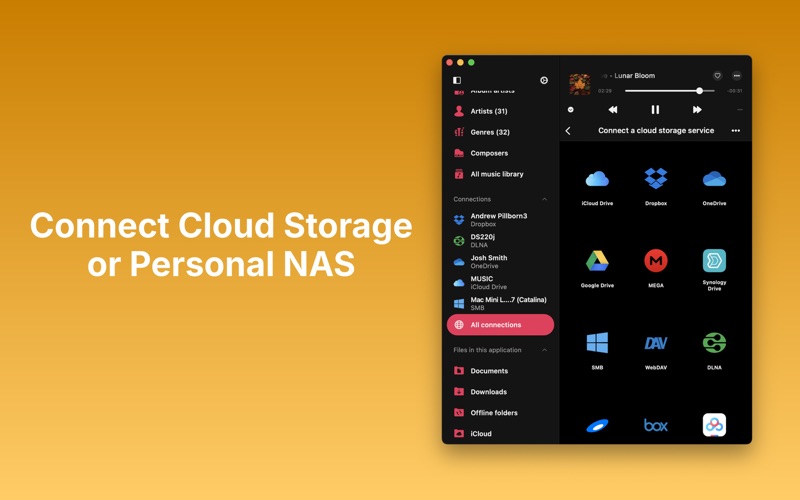The image size is (800, 500).
Task: Select the white tile three-circles service icon
Action: (x=714, y=425)
